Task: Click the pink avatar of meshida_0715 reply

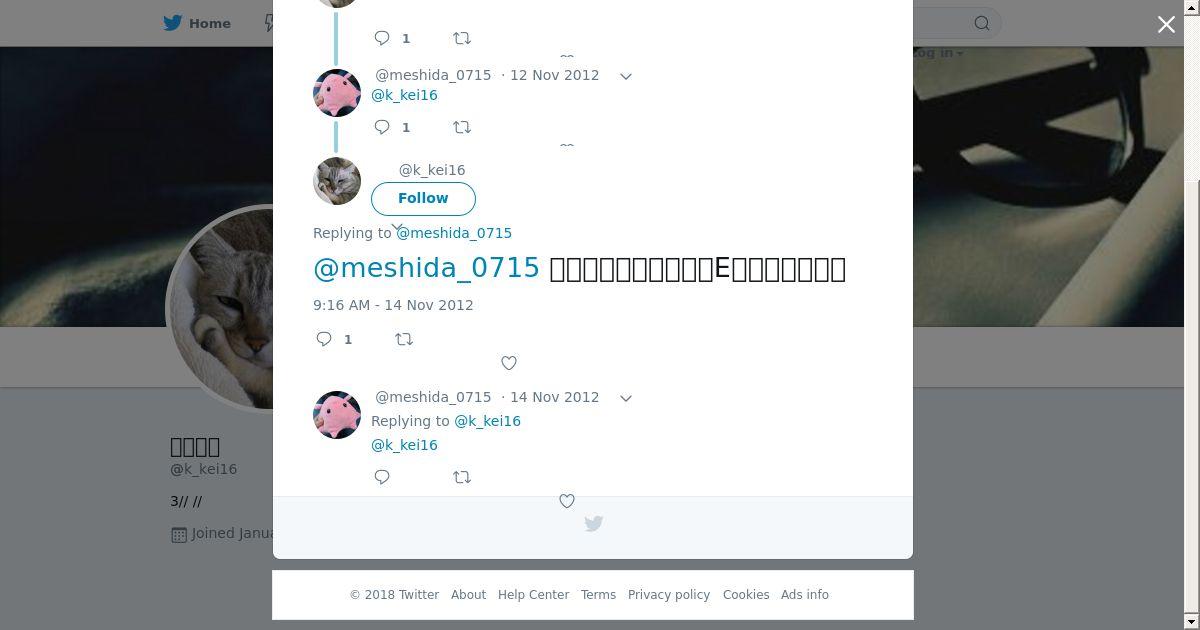Action: tap(337, 415)
